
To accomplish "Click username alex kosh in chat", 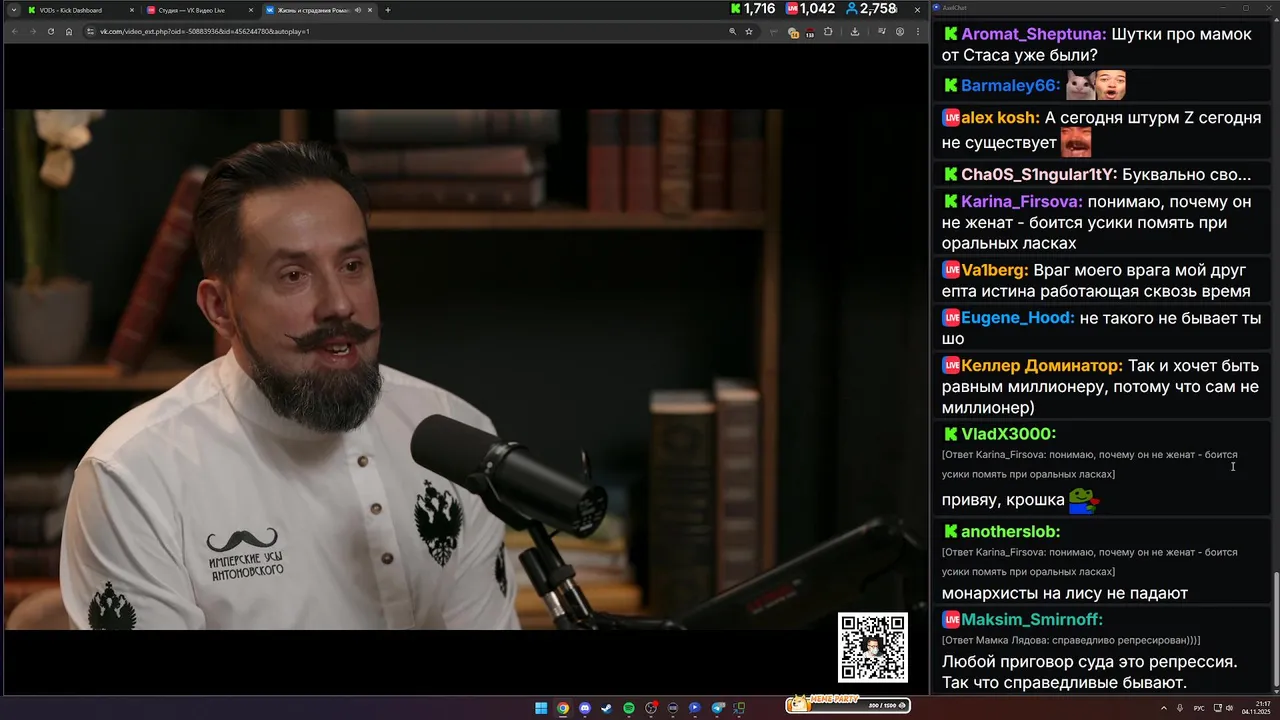I will tap(1000, 118).
